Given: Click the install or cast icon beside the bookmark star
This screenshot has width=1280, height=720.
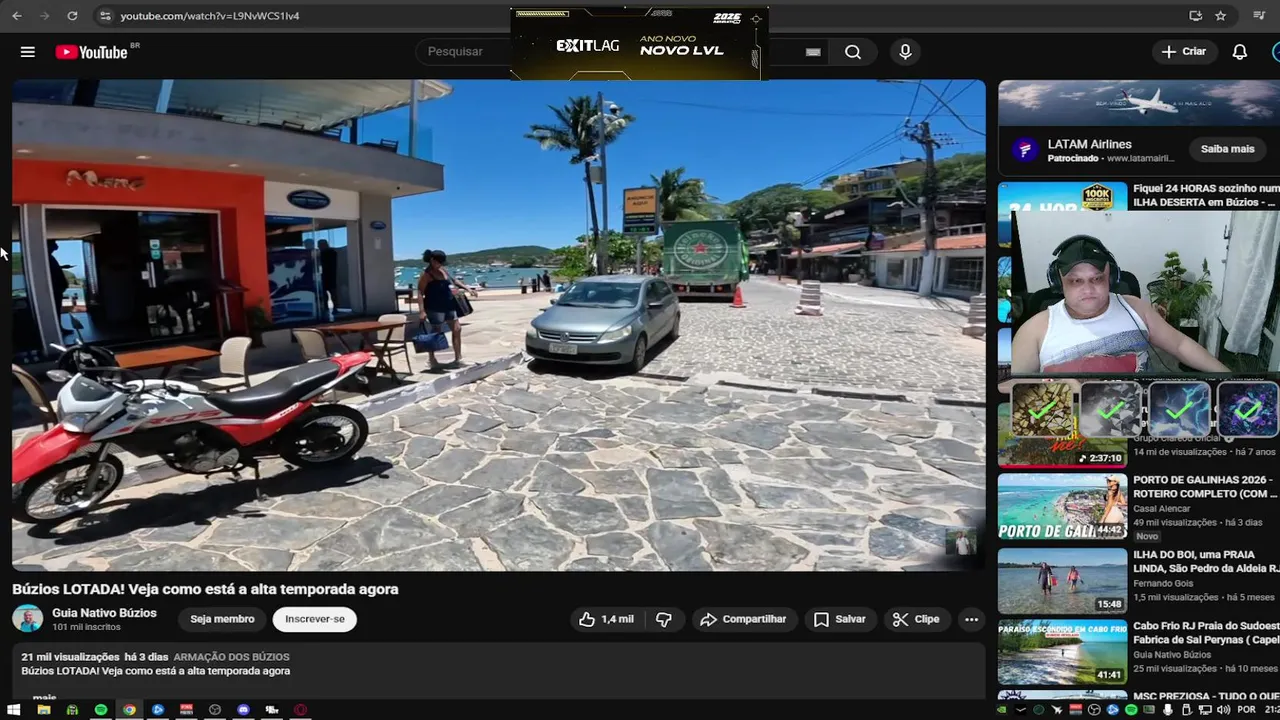Looking at the screenshot, I should [x=1195, y=16].
